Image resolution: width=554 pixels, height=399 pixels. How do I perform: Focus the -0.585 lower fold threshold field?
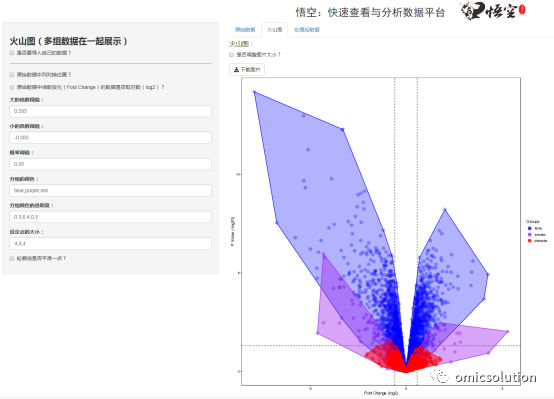[x=111, y=137]
